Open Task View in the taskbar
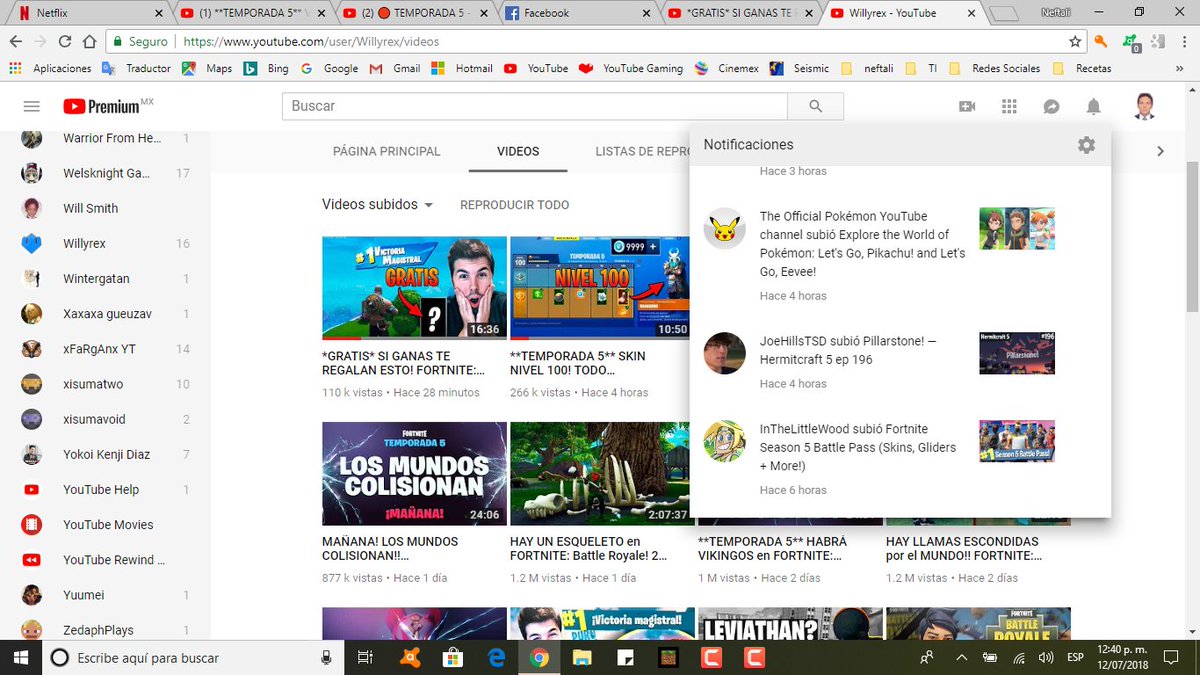The height and width of the screenshot is (675, 1200). click(x=366, y=657)
